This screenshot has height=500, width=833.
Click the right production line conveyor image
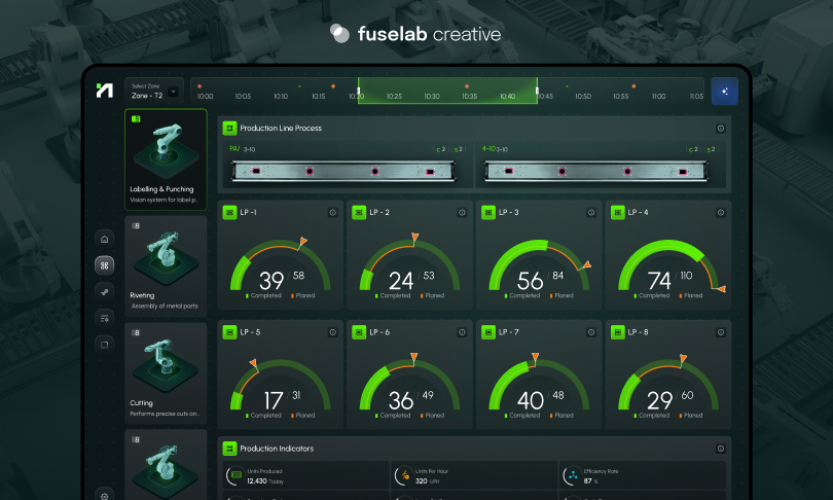pos(596,171)
